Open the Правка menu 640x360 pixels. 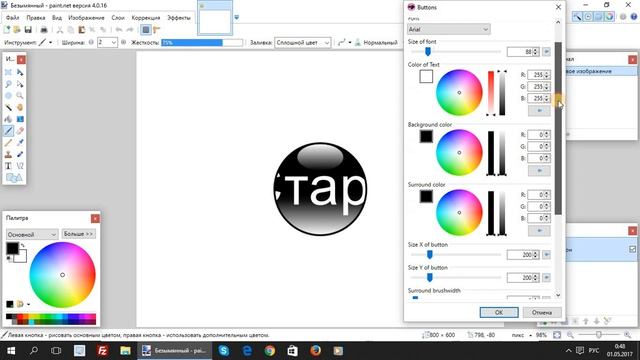pyautogui.click(x=36, y=18)
